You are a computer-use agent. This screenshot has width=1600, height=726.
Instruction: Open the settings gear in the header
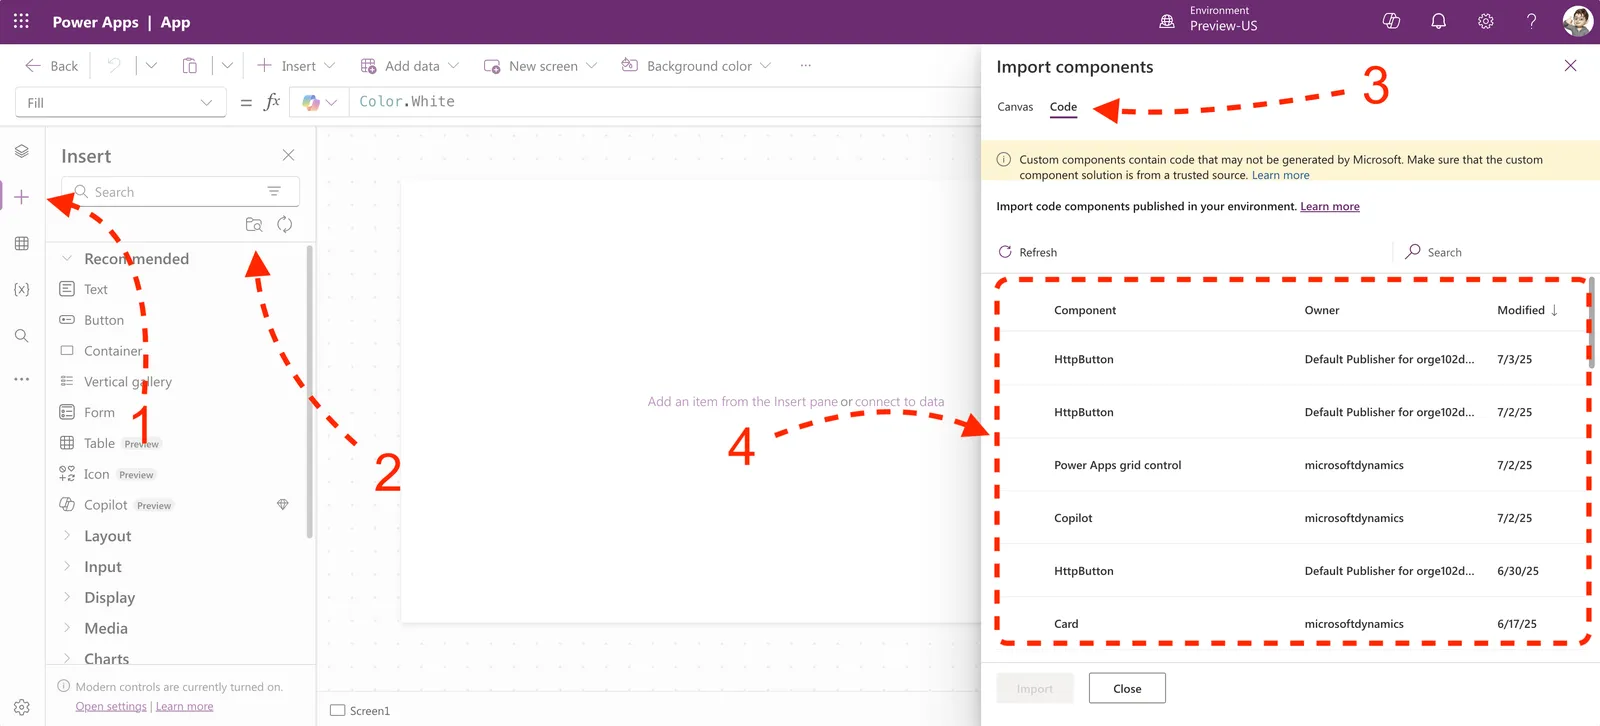click(1486, 21)
